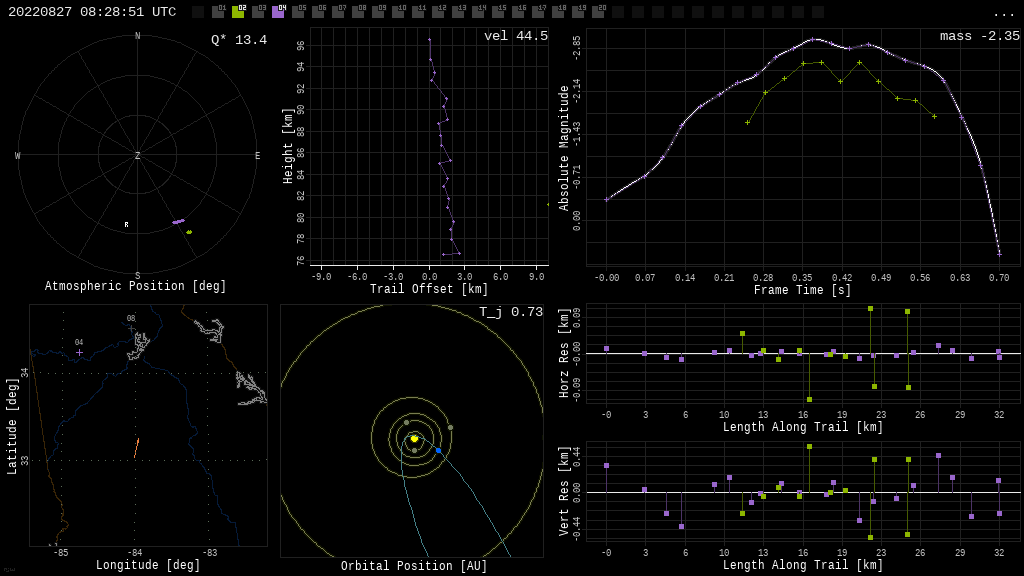Select the station 01 indicator square
The height and width of the screenshot is (576, 1024).
[218, 12]
